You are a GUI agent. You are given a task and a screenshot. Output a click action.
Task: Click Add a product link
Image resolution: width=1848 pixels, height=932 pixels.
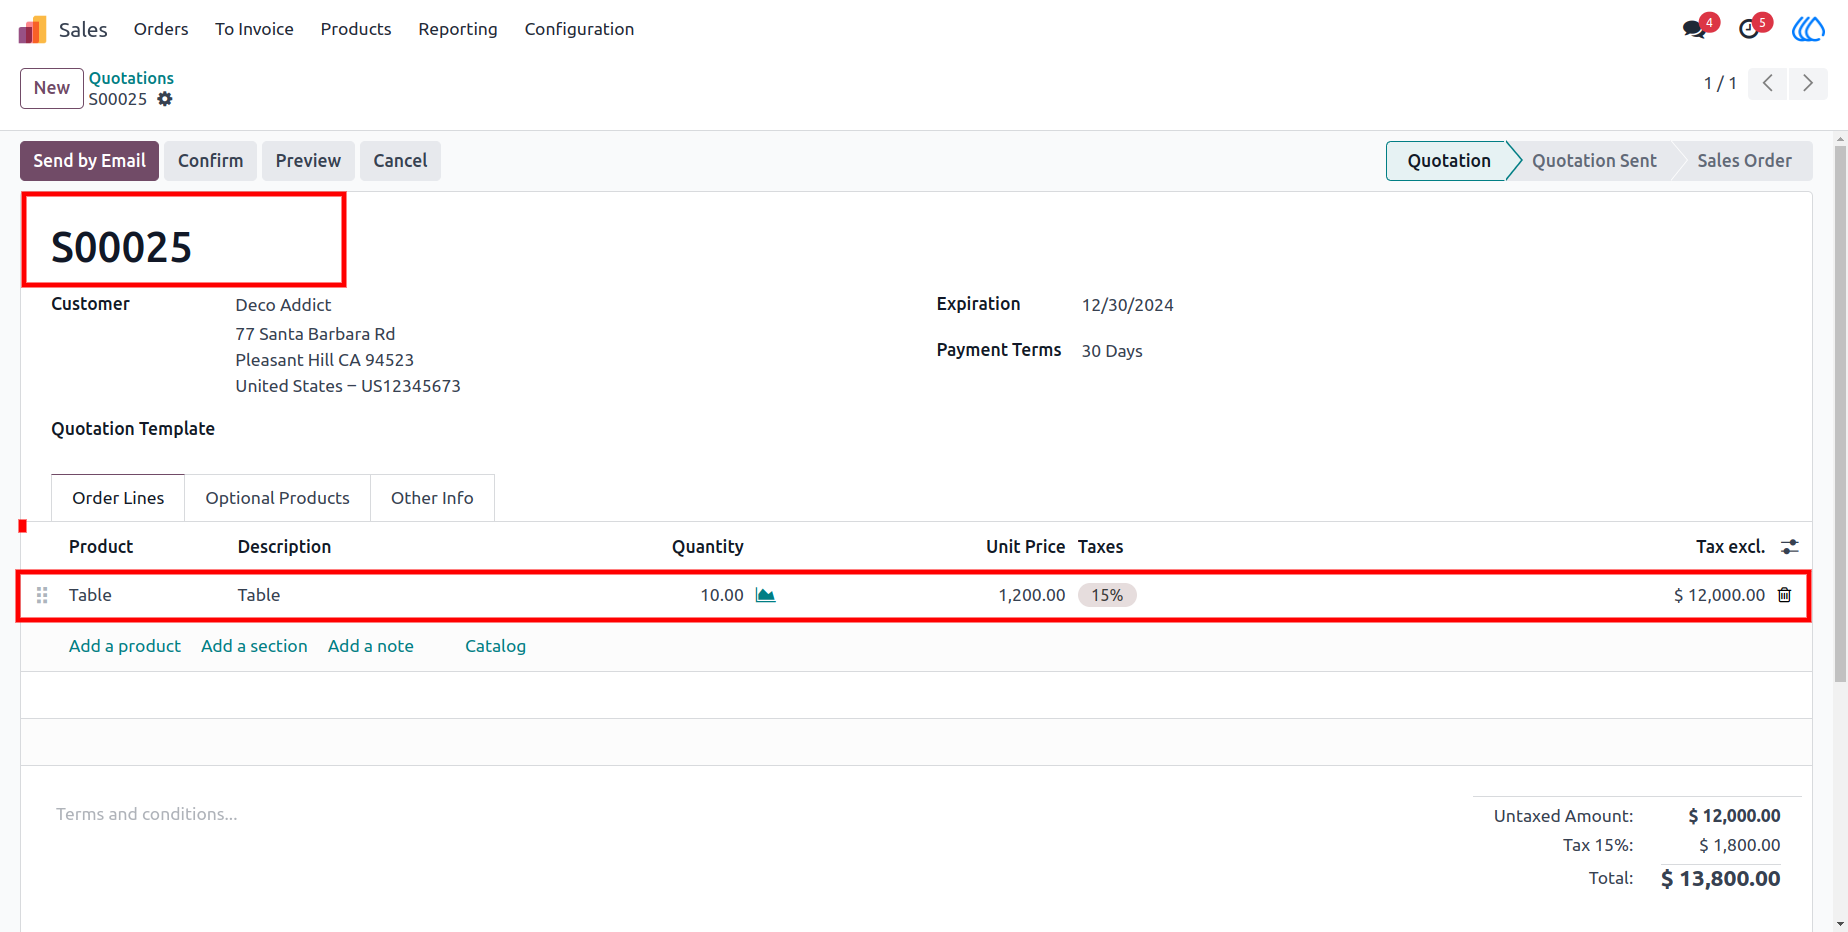coord(125,646)
